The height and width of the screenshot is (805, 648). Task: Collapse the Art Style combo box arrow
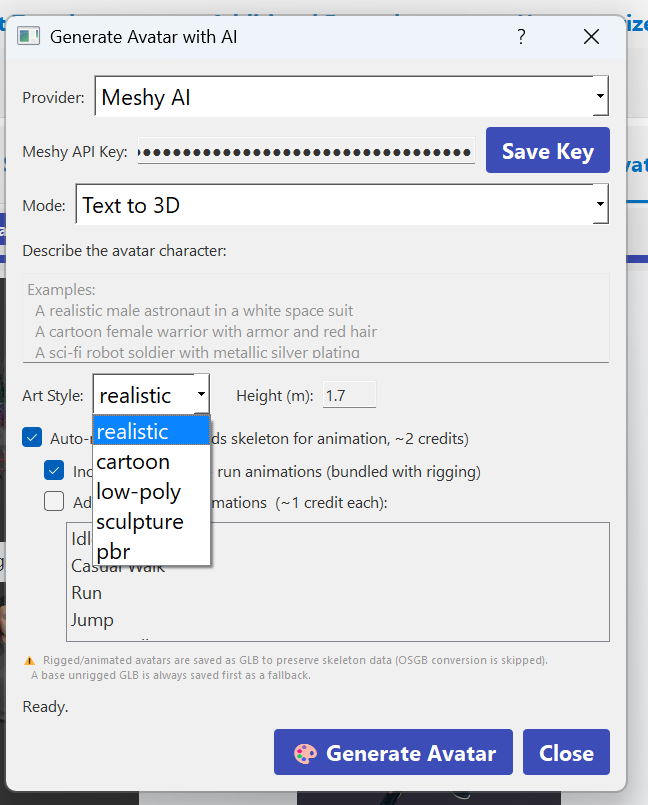pyautogui.click(x=201, y=394)
